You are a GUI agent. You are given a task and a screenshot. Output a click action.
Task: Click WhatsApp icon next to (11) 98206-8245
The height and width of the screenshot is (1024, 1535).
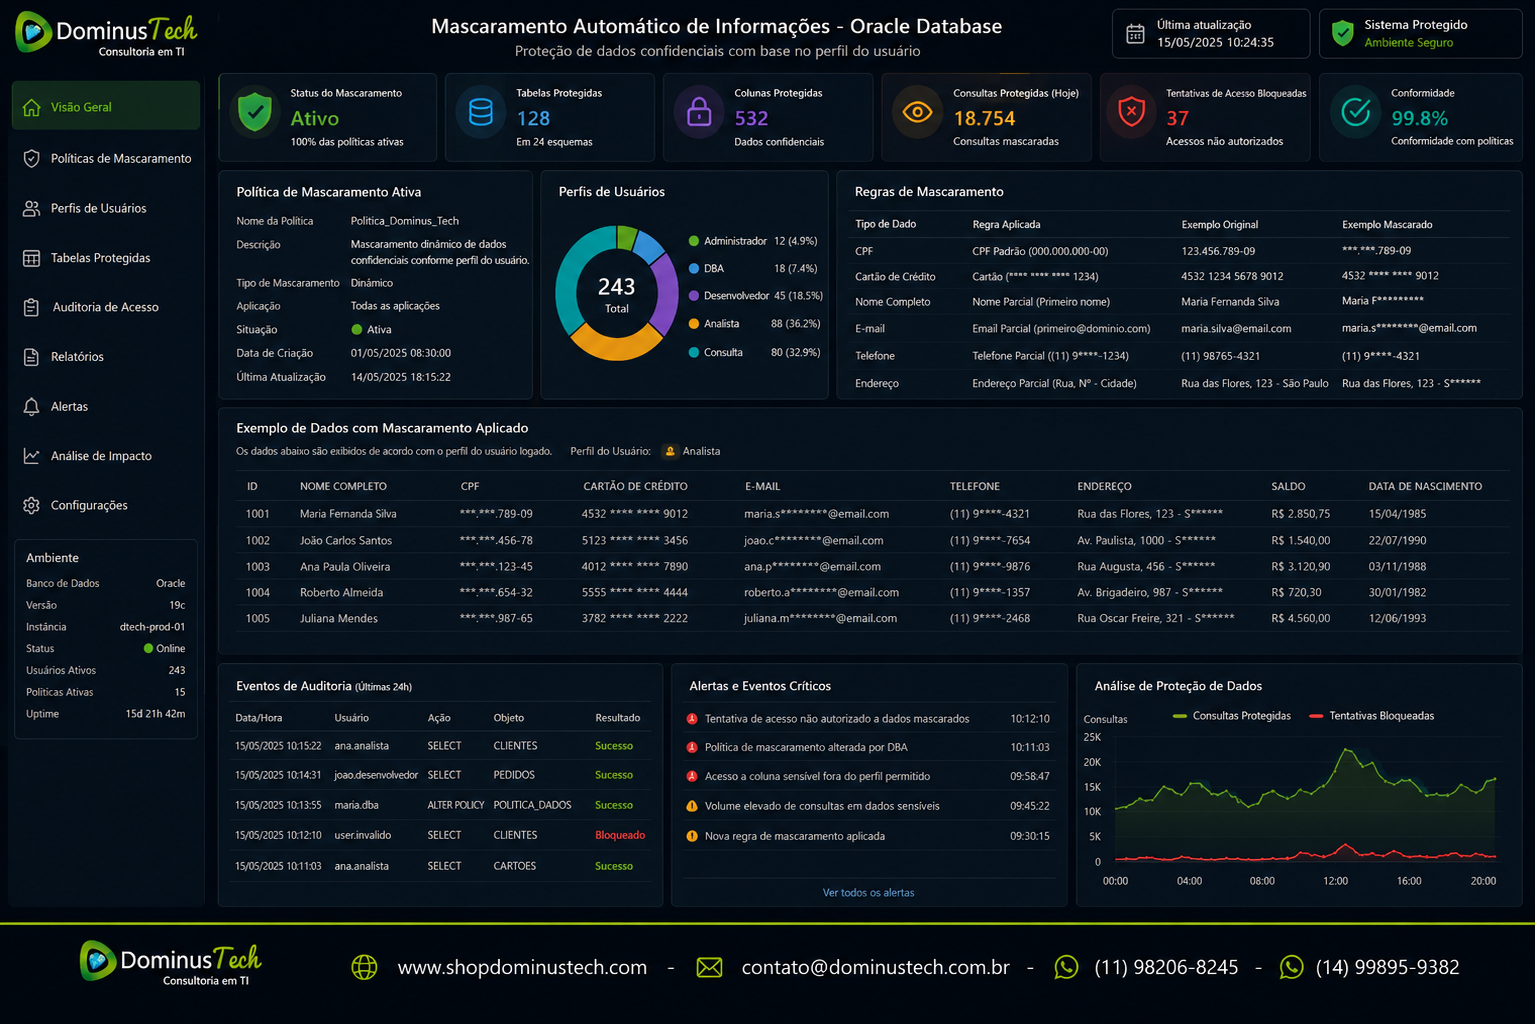[1067, 967]
